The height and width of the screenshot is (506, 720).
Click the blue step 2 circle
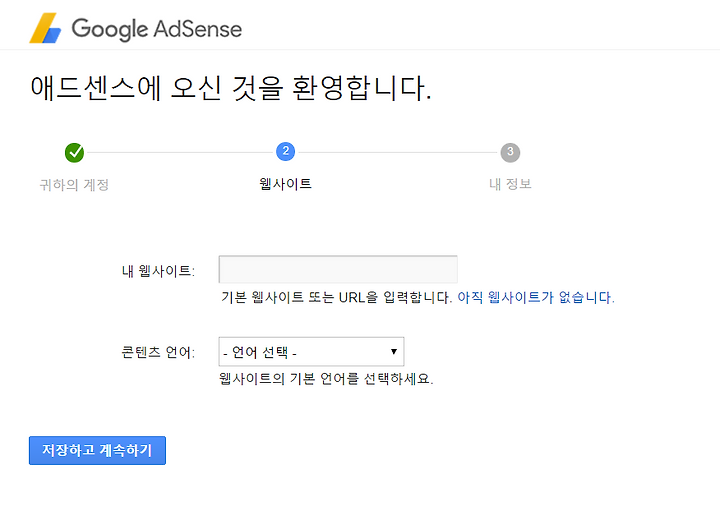(x=286, y=152)
